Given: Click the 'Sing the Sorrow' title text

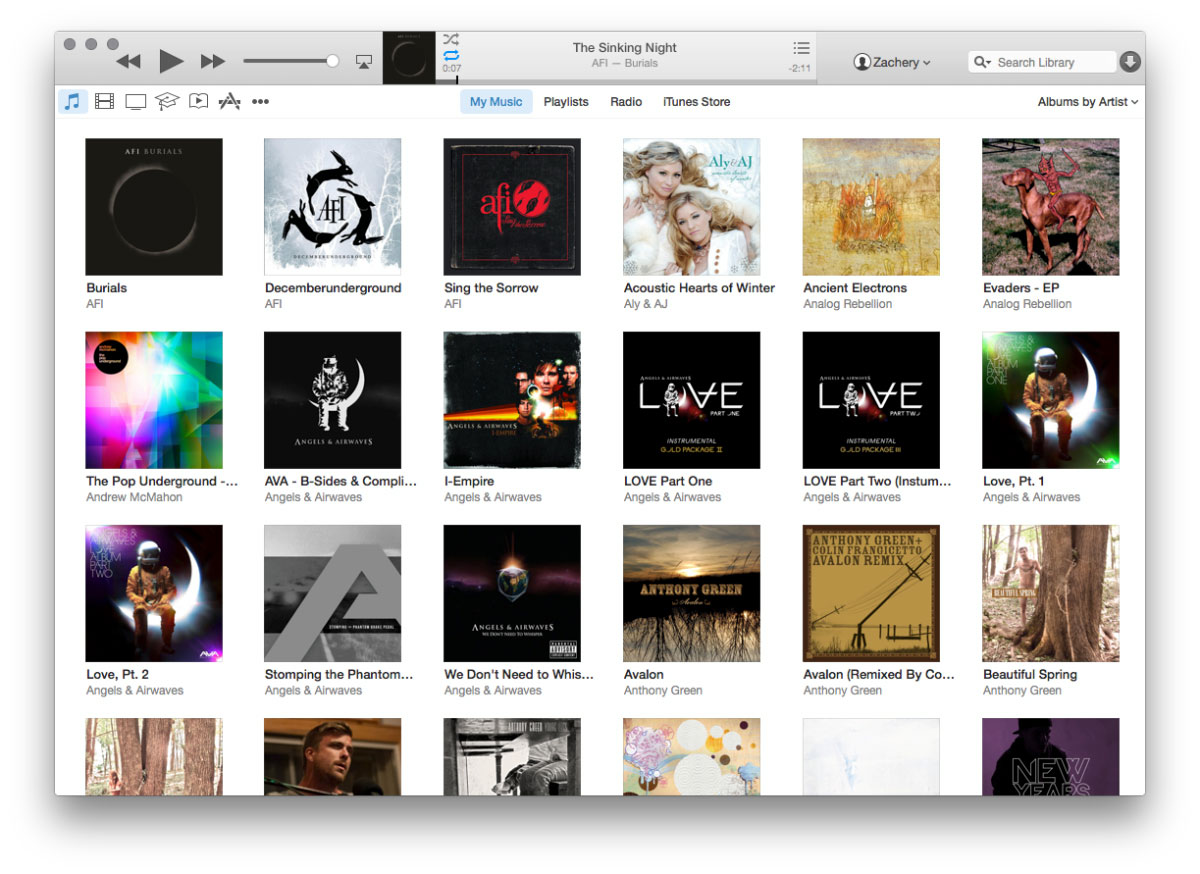Looking at the screenshot, I should pos(491,288).
